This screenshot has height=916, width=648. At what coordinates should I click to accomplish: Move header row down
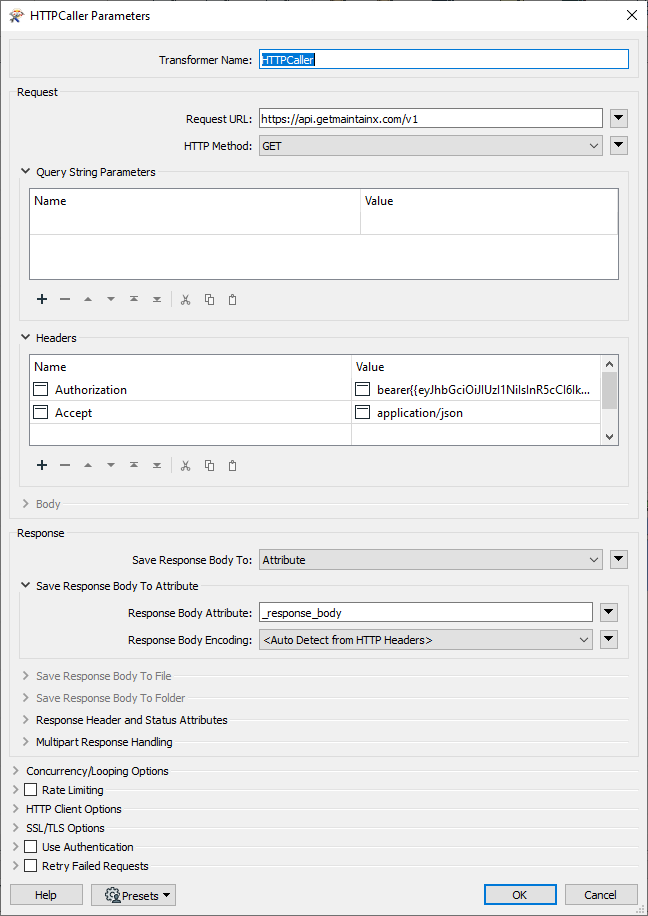pyautogui.click(x=110, y=465)
